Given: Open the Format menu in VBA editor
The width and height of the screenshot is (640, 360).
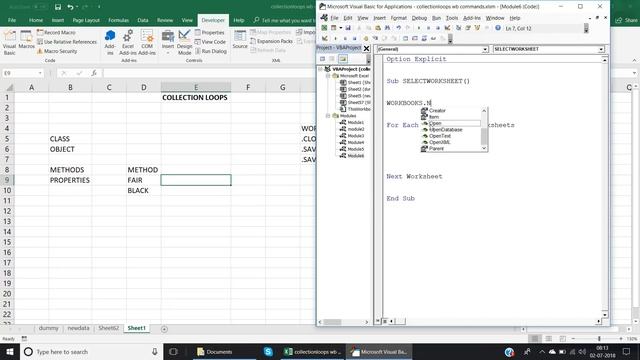Looking at the screenshot, I should (398, 18).
